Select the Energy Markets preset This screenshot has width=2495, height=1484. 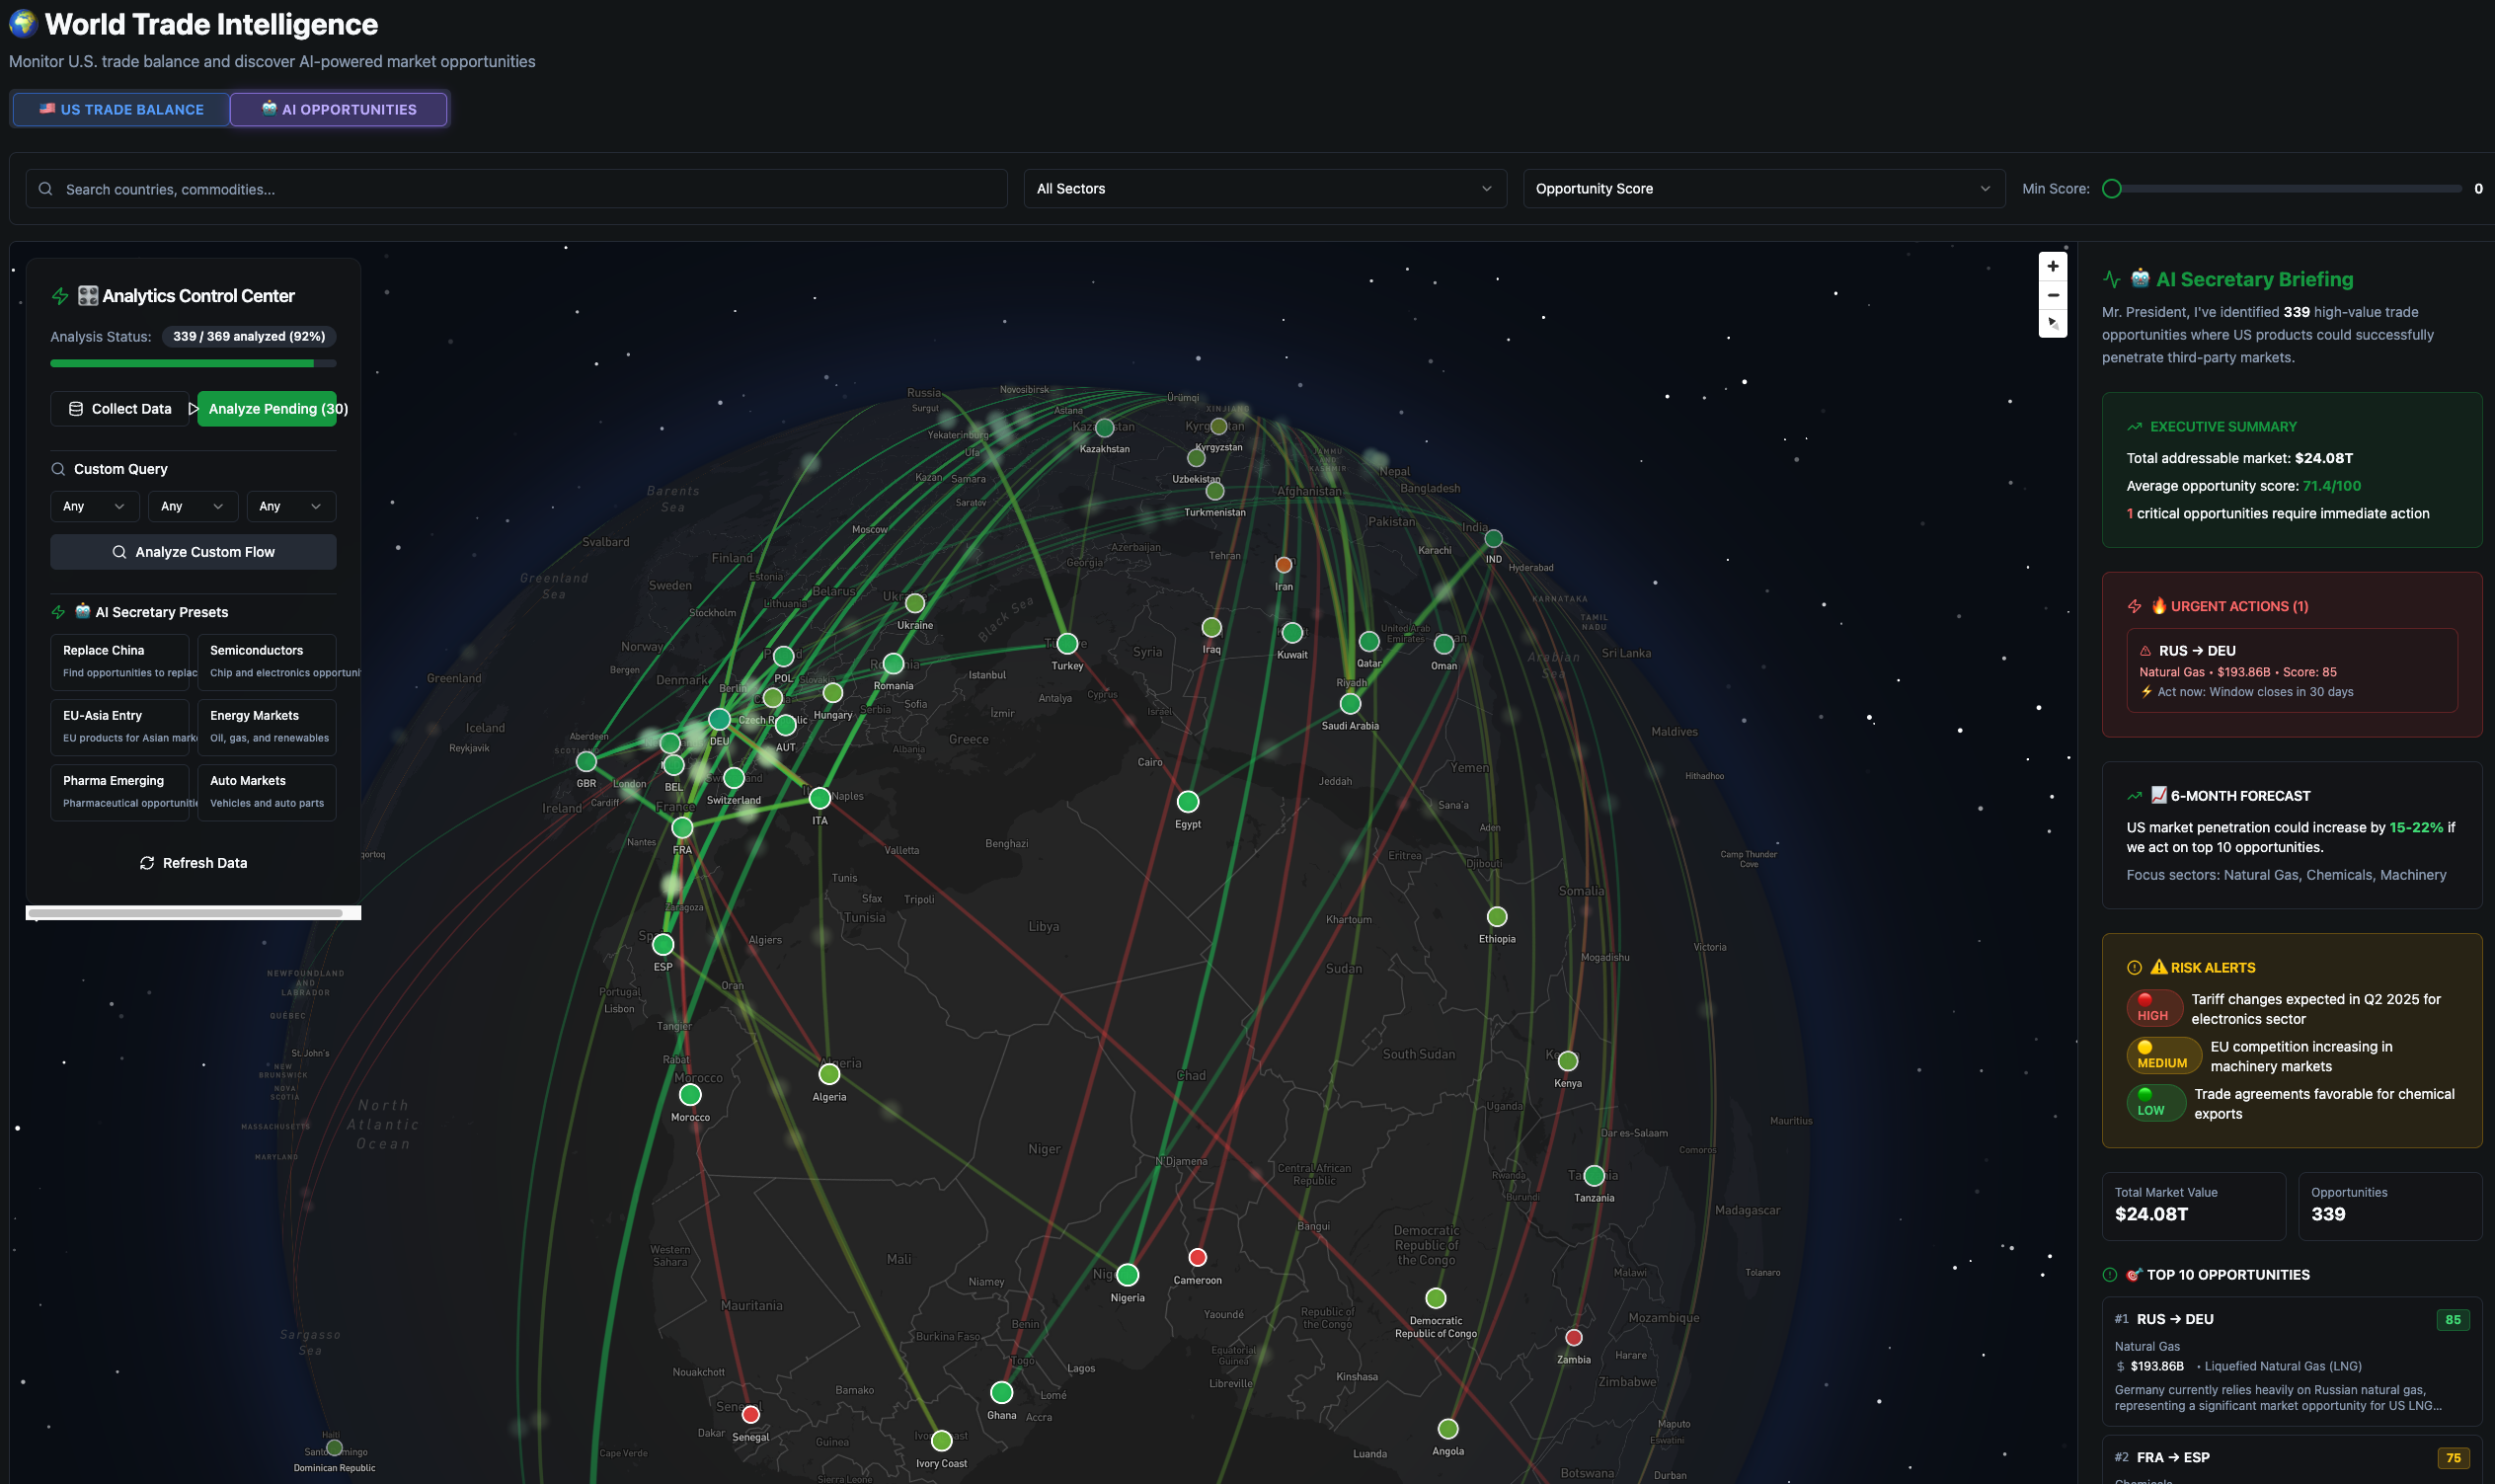click(x=267, y=725)
